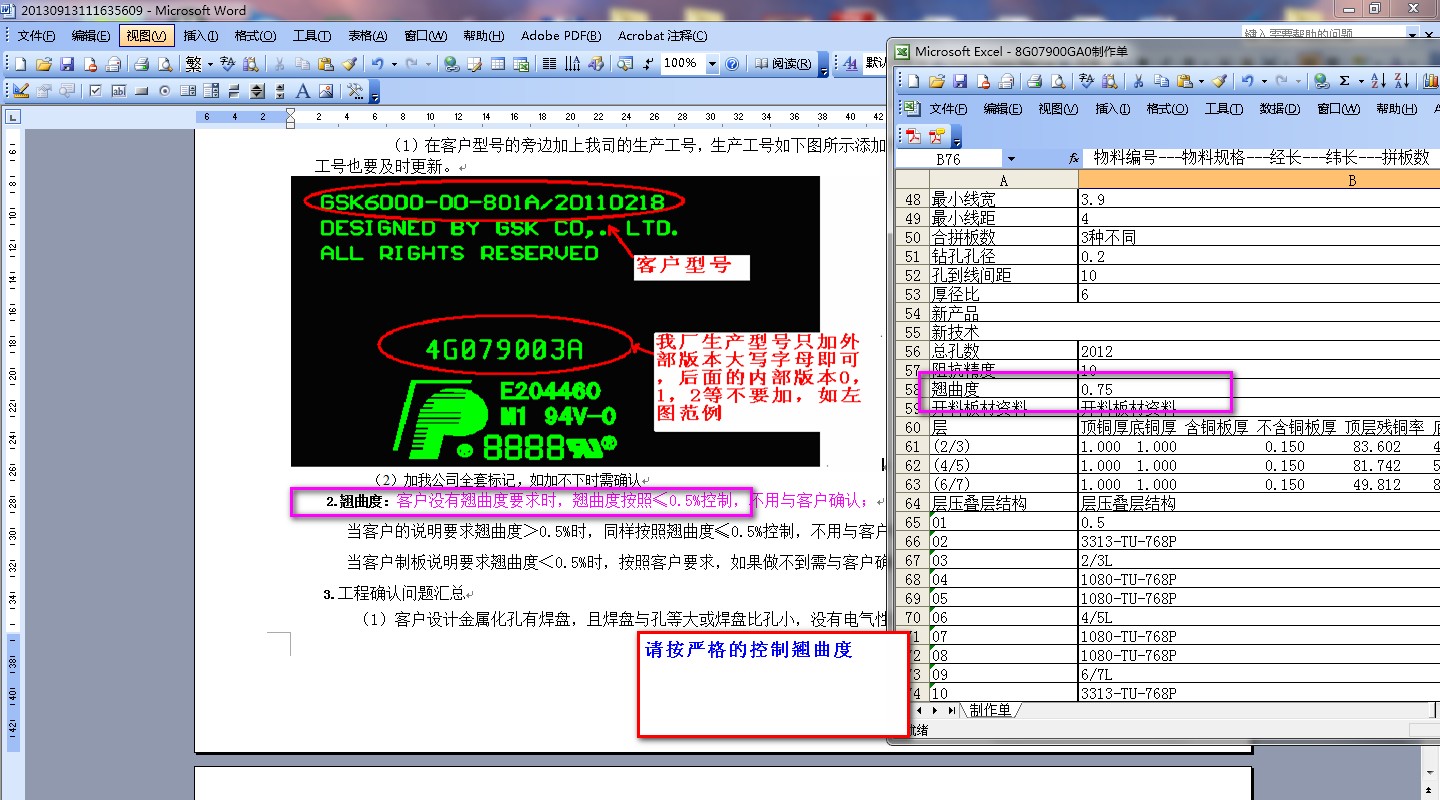Click Excel column A header
Screen dimensions: 1440x800
(x=1003, y=180)
